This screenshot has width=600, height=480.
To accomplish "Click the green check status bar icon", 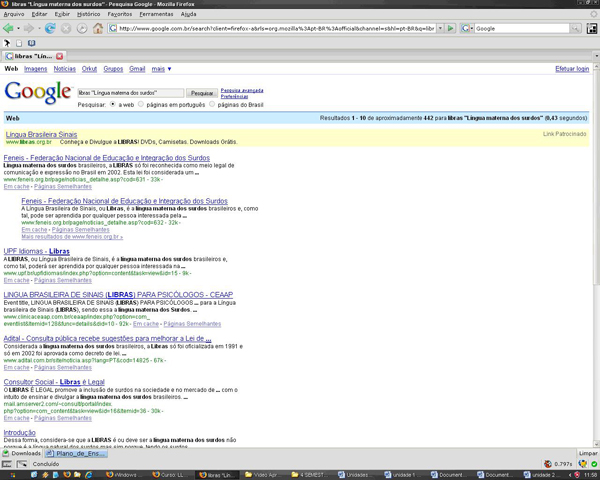I will [594, 464].
